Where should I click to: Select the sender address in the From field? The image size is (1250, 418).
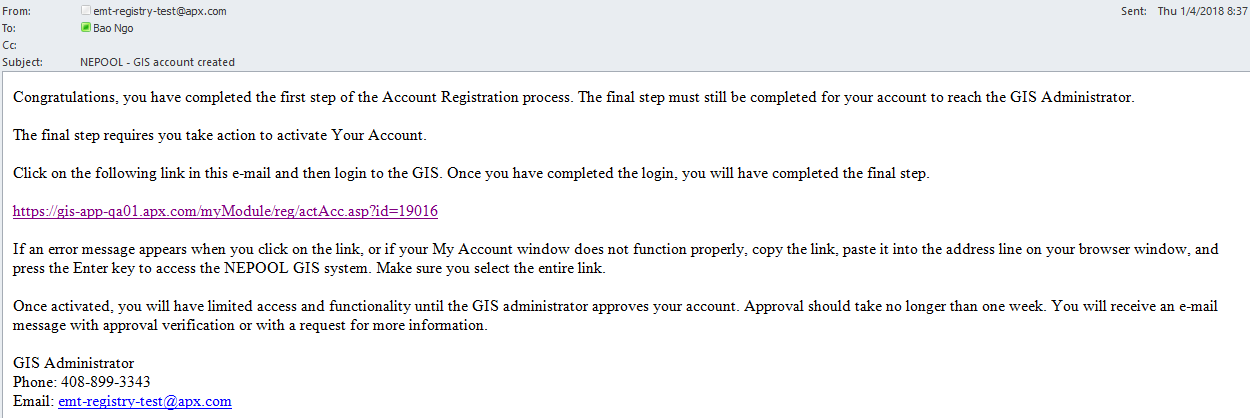[x=159, y=11]
